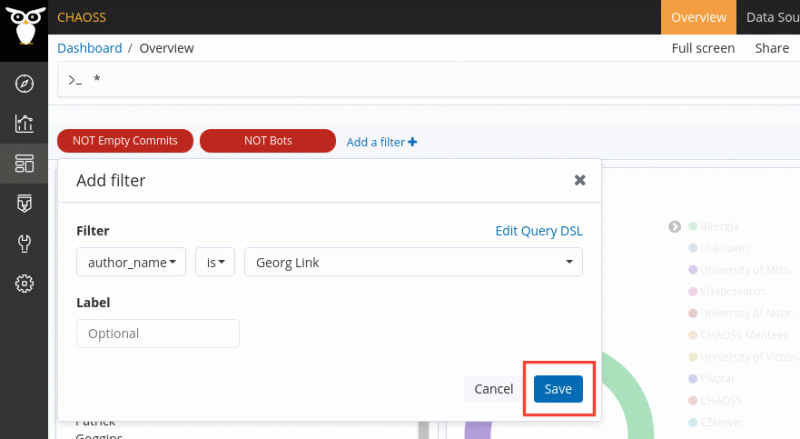The height and width of the screenshot is (439, 800).
Task: Click Share option
Action: pyautogui.click(x=772, y=48)
